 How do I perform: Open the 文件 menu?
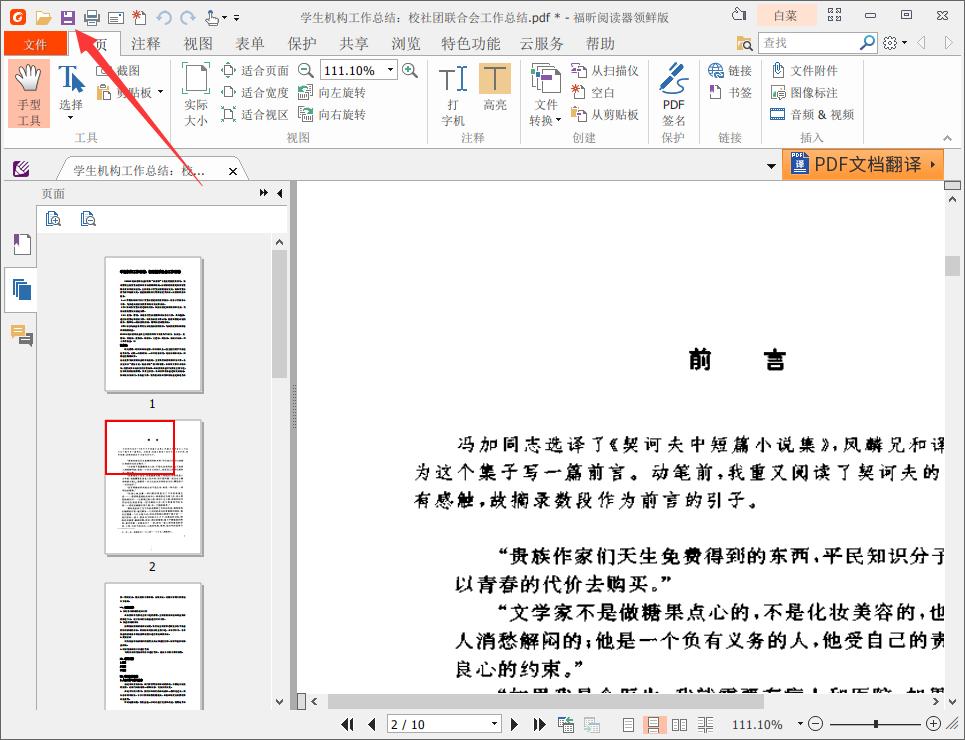click(x=35, y=44)
